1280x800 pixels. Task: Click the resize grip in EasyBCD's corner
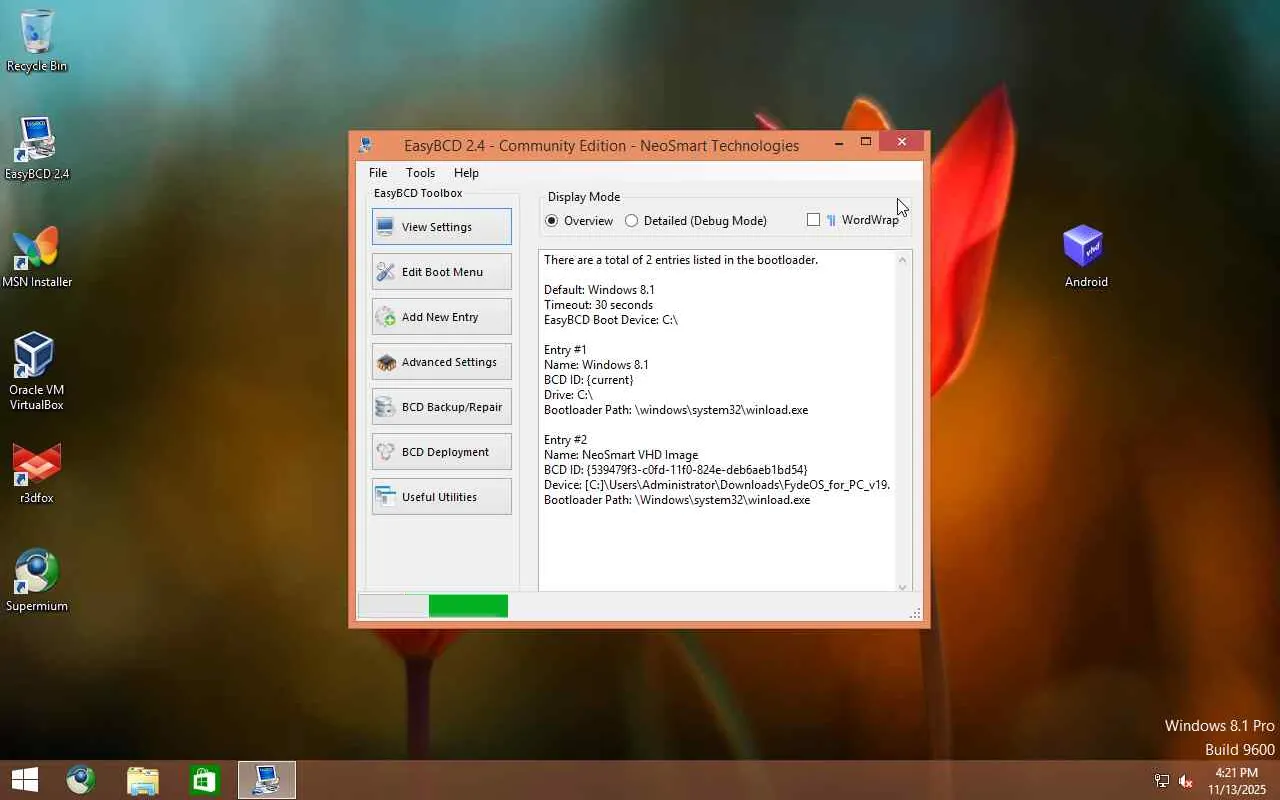(915, 613)
